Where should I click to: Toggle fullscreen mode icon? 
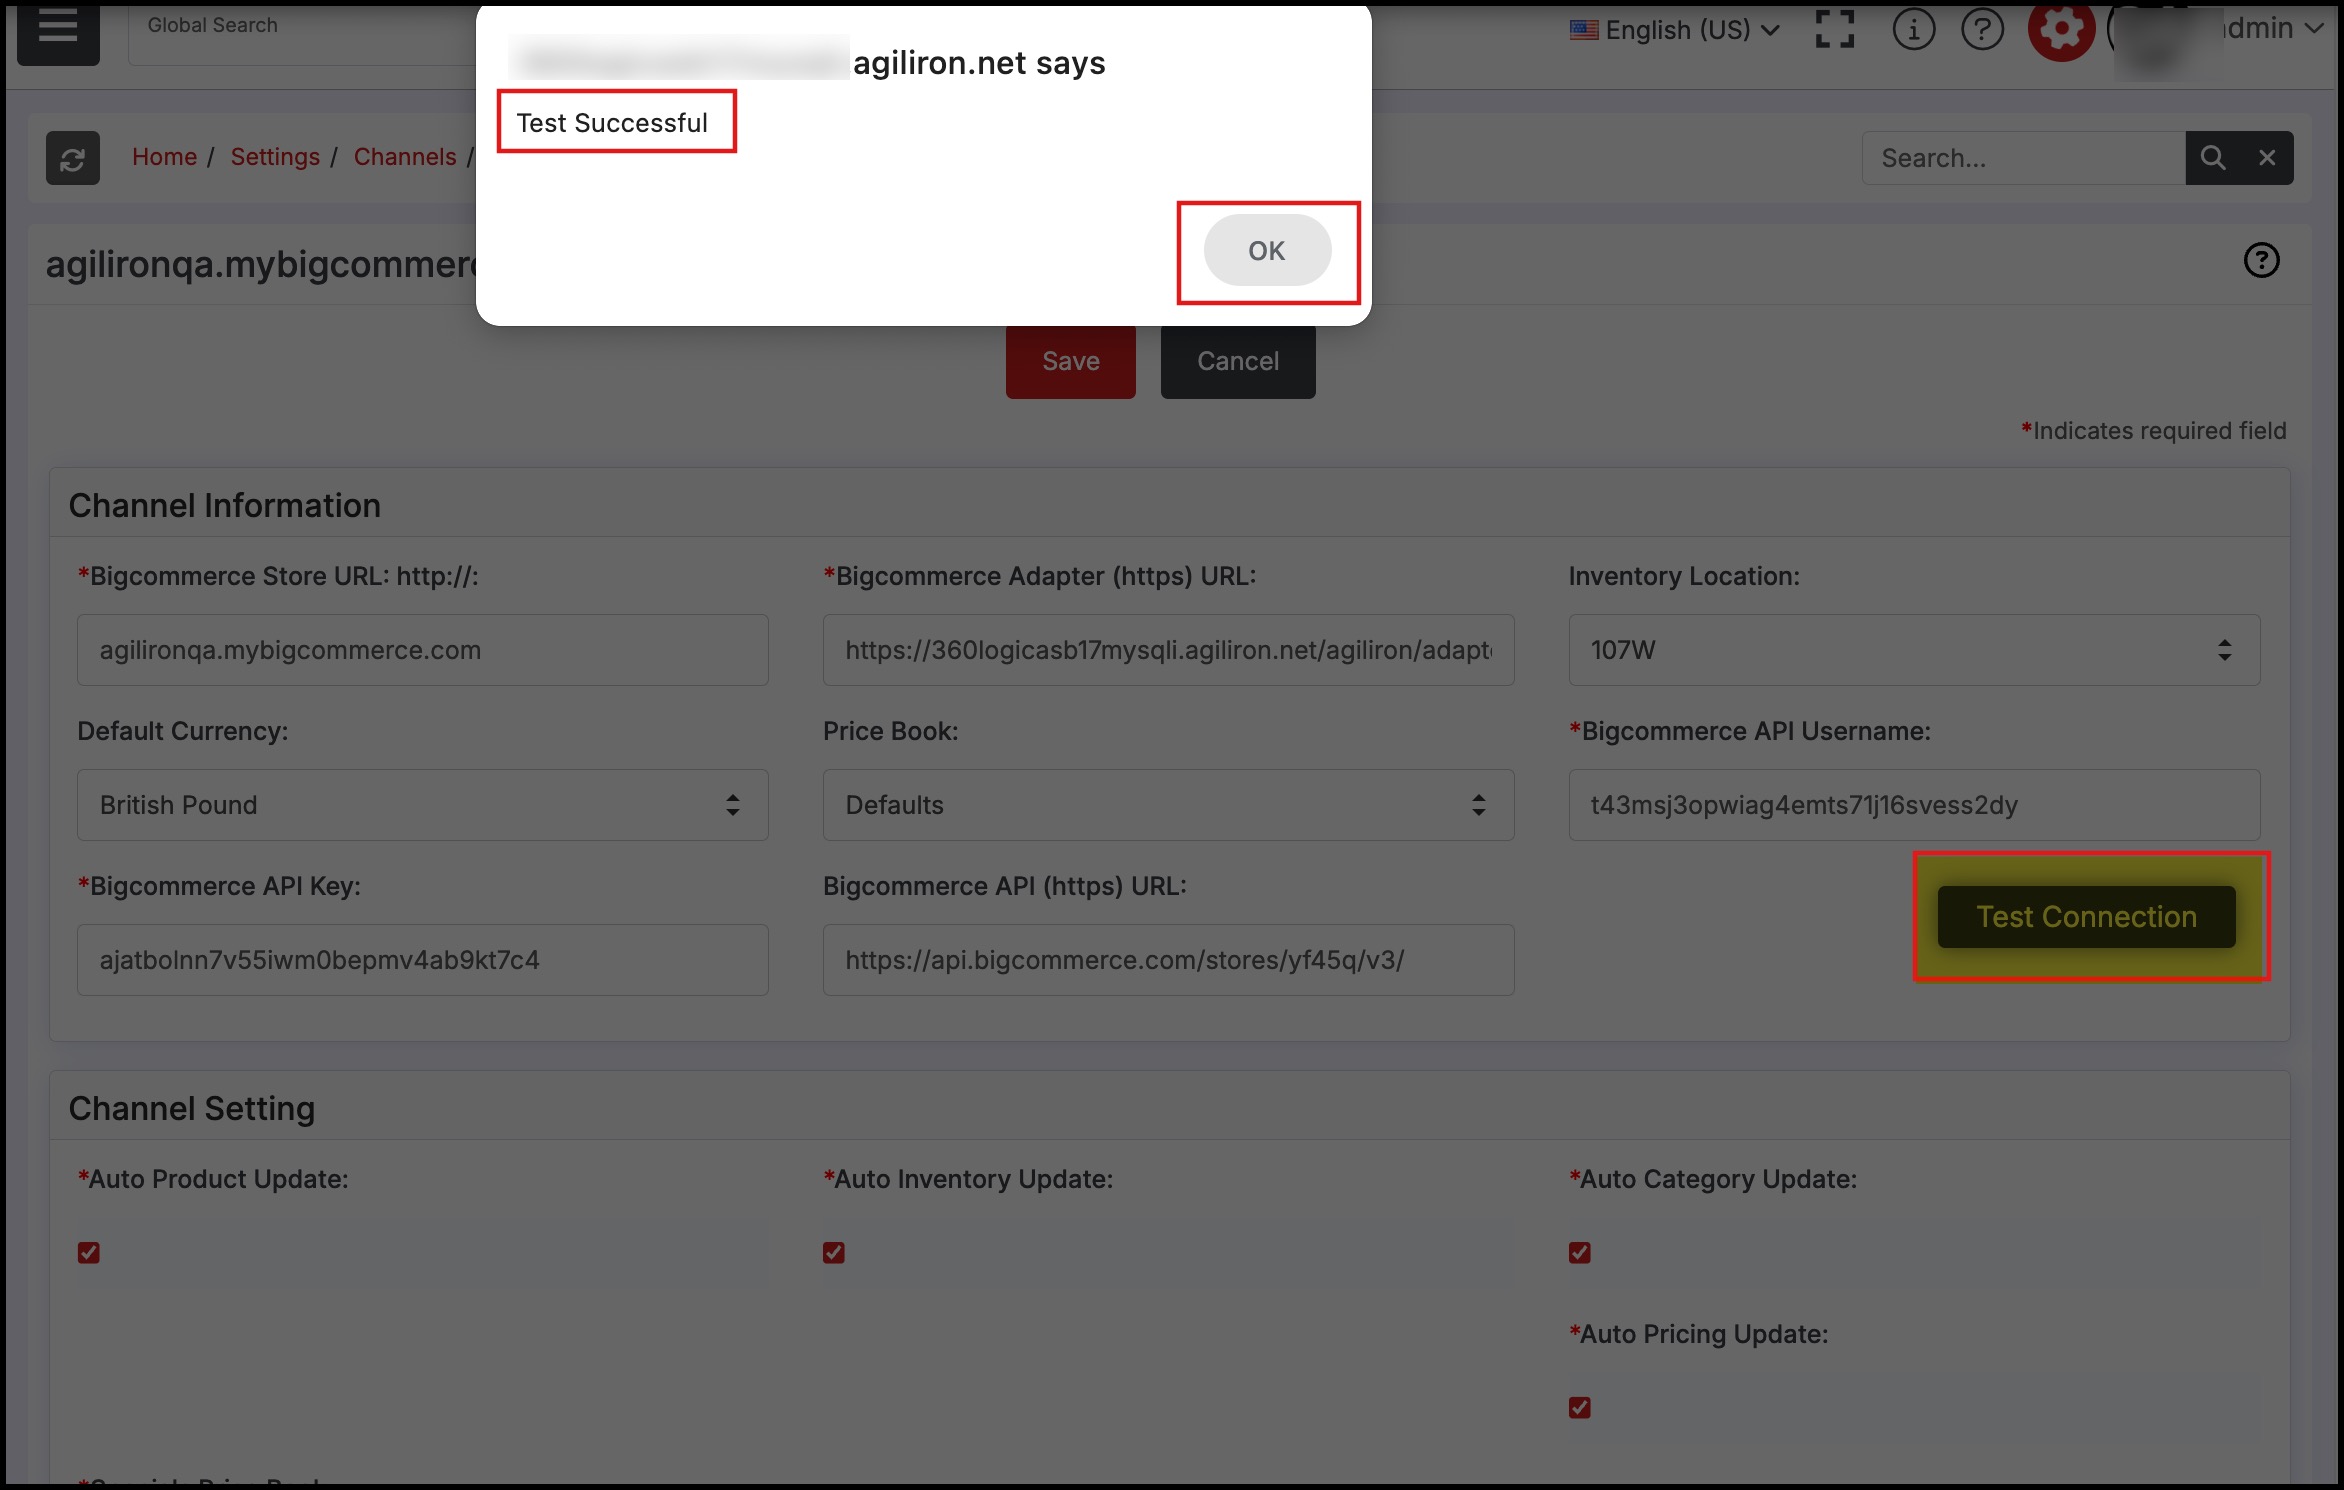coord(1835,30)
